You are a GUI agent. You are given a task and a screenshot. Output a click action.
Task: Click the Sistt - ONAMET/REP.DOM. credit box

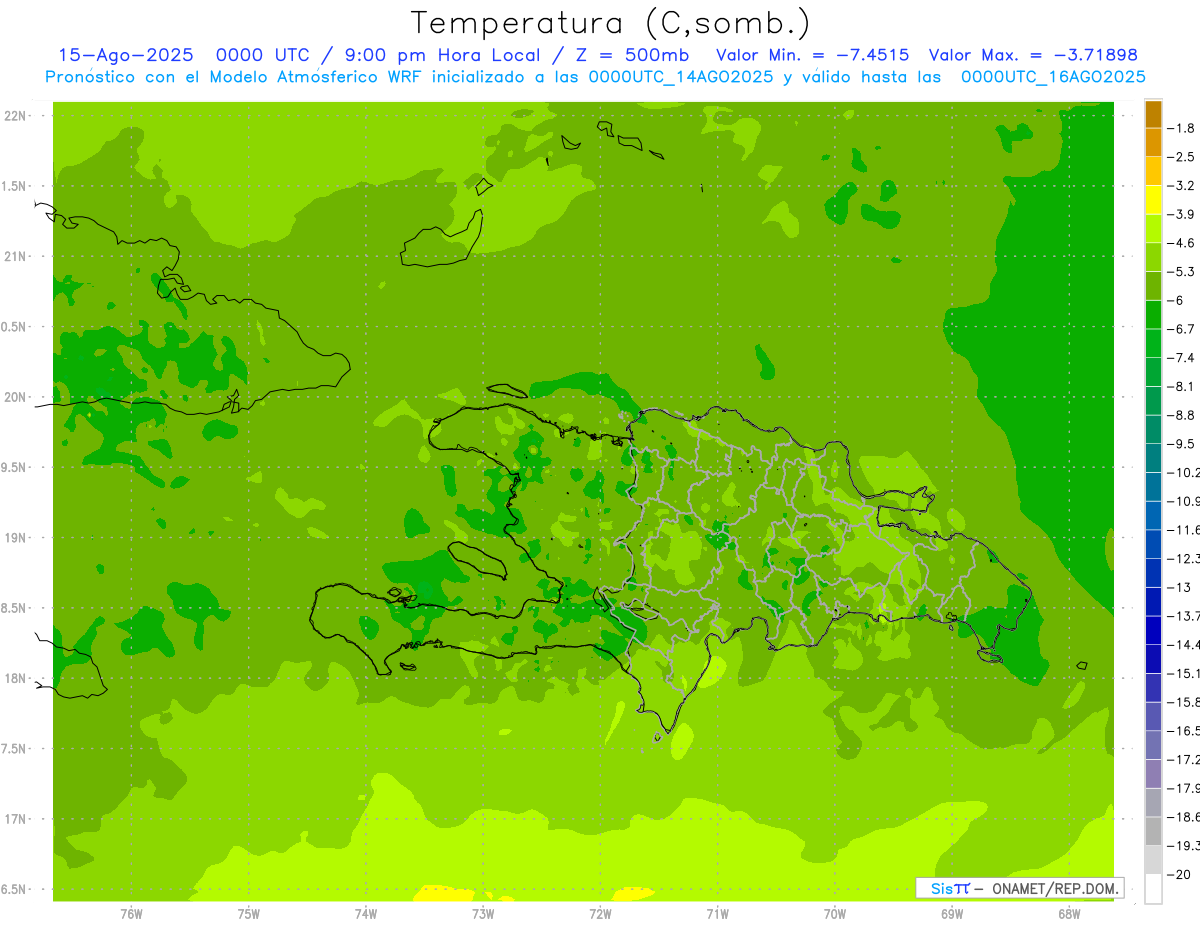point(1019,888)
